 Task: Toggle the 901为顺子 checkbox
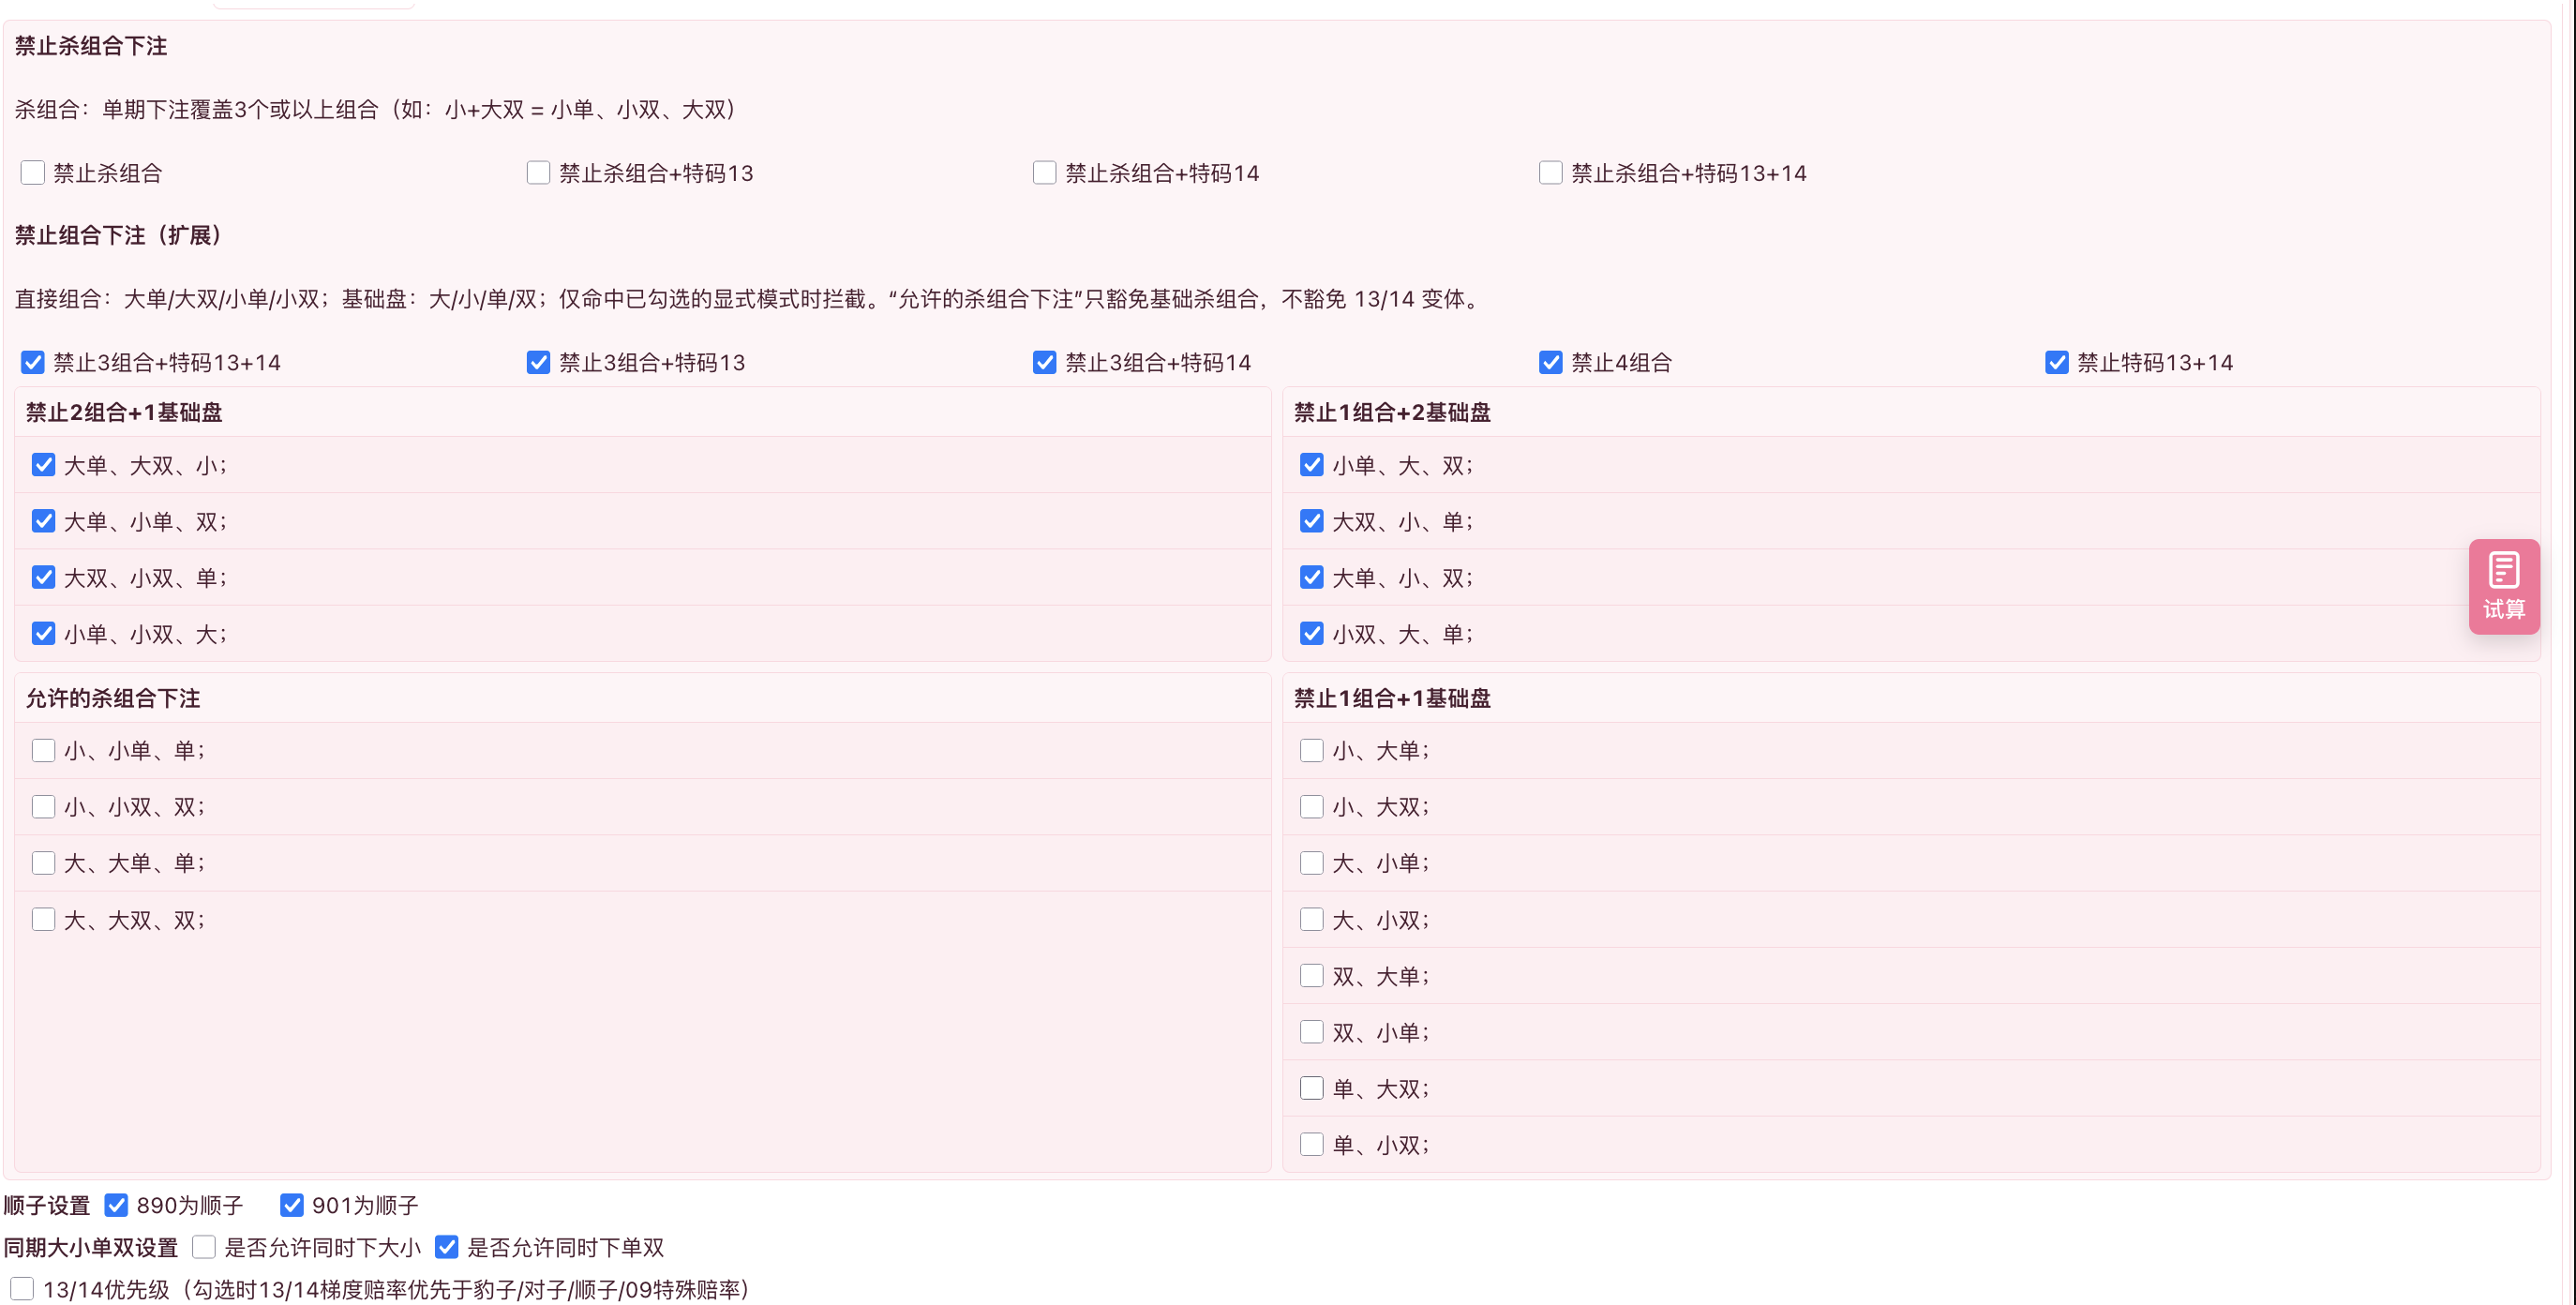click(x=291, y=1205)
